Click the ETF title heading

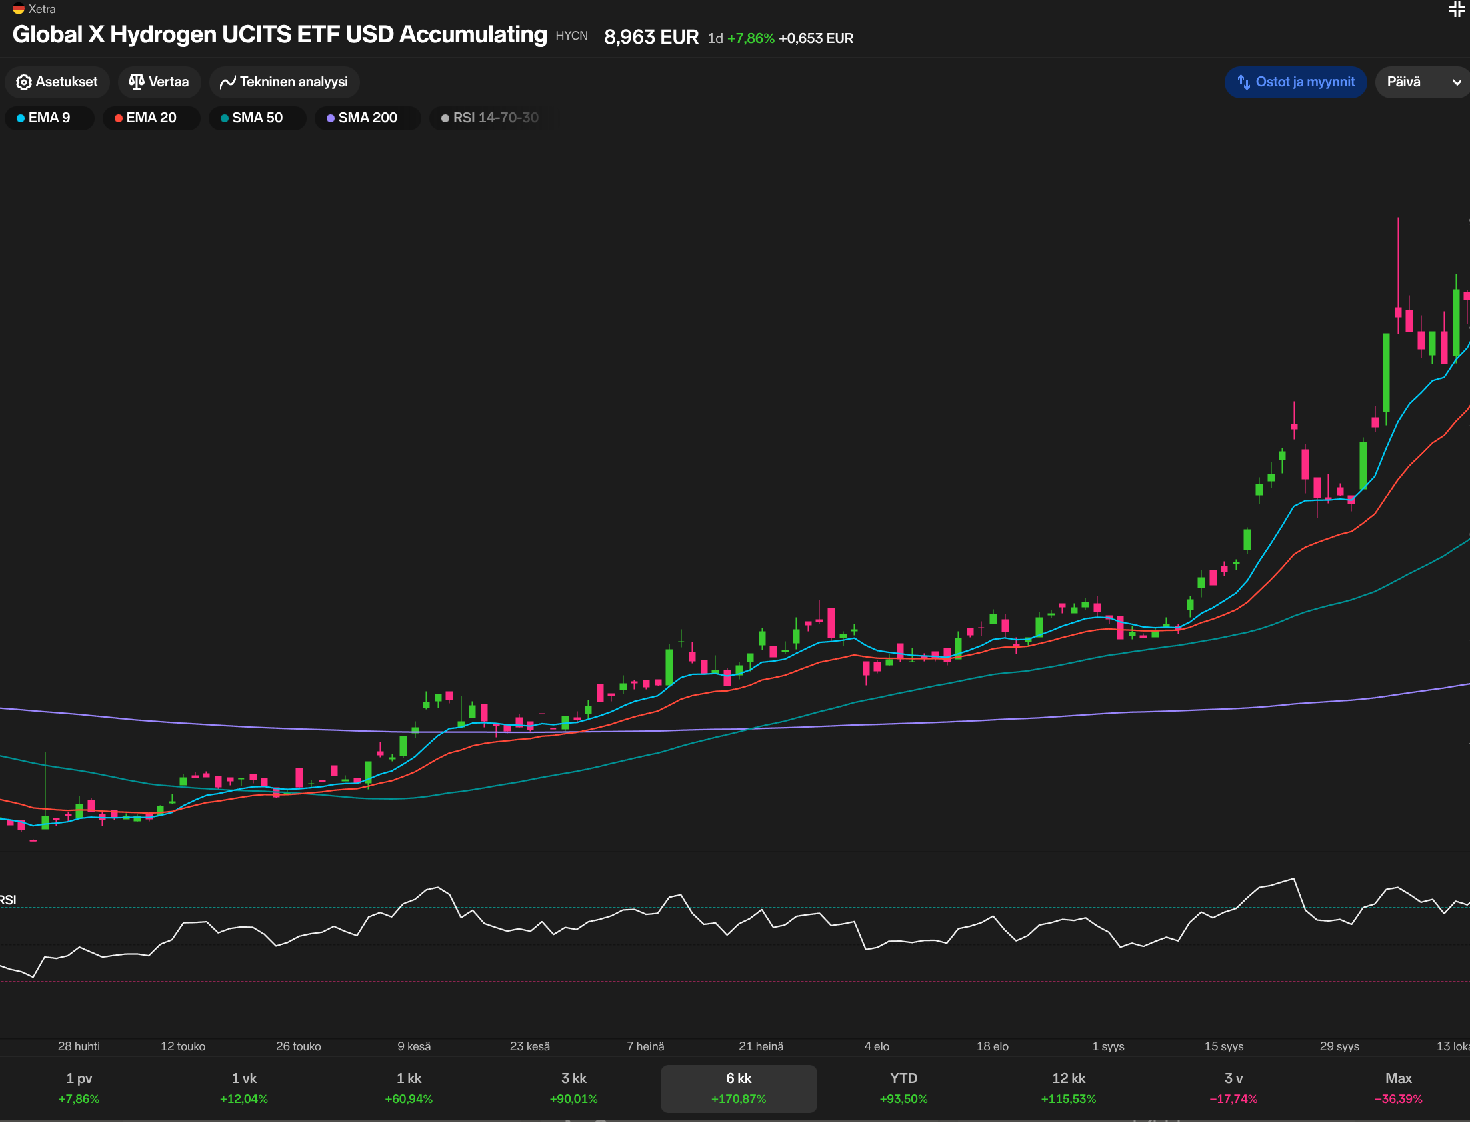[x=280, y=35]
